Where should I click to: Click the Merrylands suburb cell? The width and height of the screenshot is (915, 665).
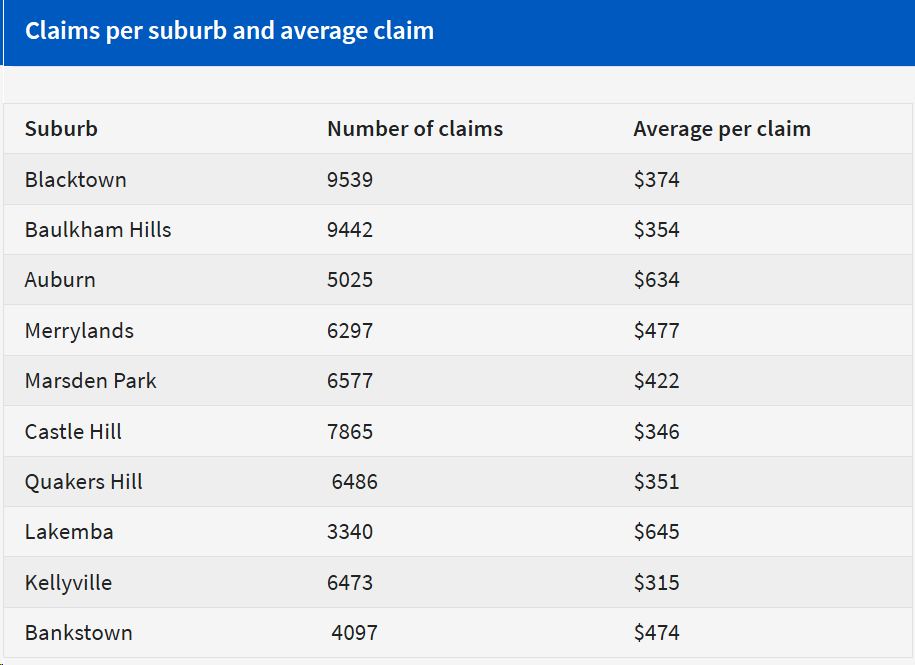(x=79, y=331)
